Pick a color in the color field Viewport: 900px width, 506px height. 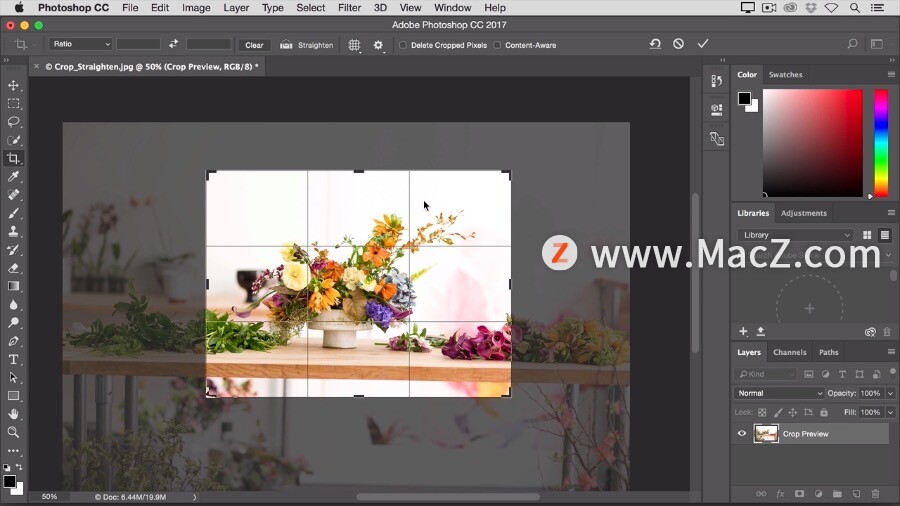pyautogui.click(x=813, y=143)
